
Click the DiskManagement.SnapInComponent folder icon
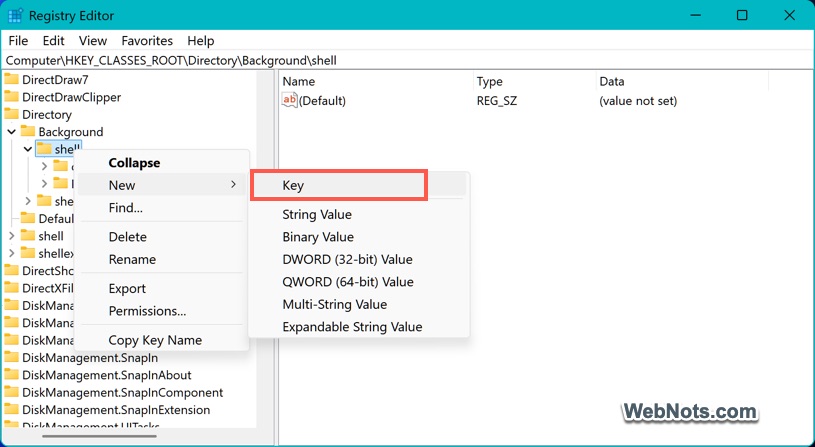coord(11,392)
